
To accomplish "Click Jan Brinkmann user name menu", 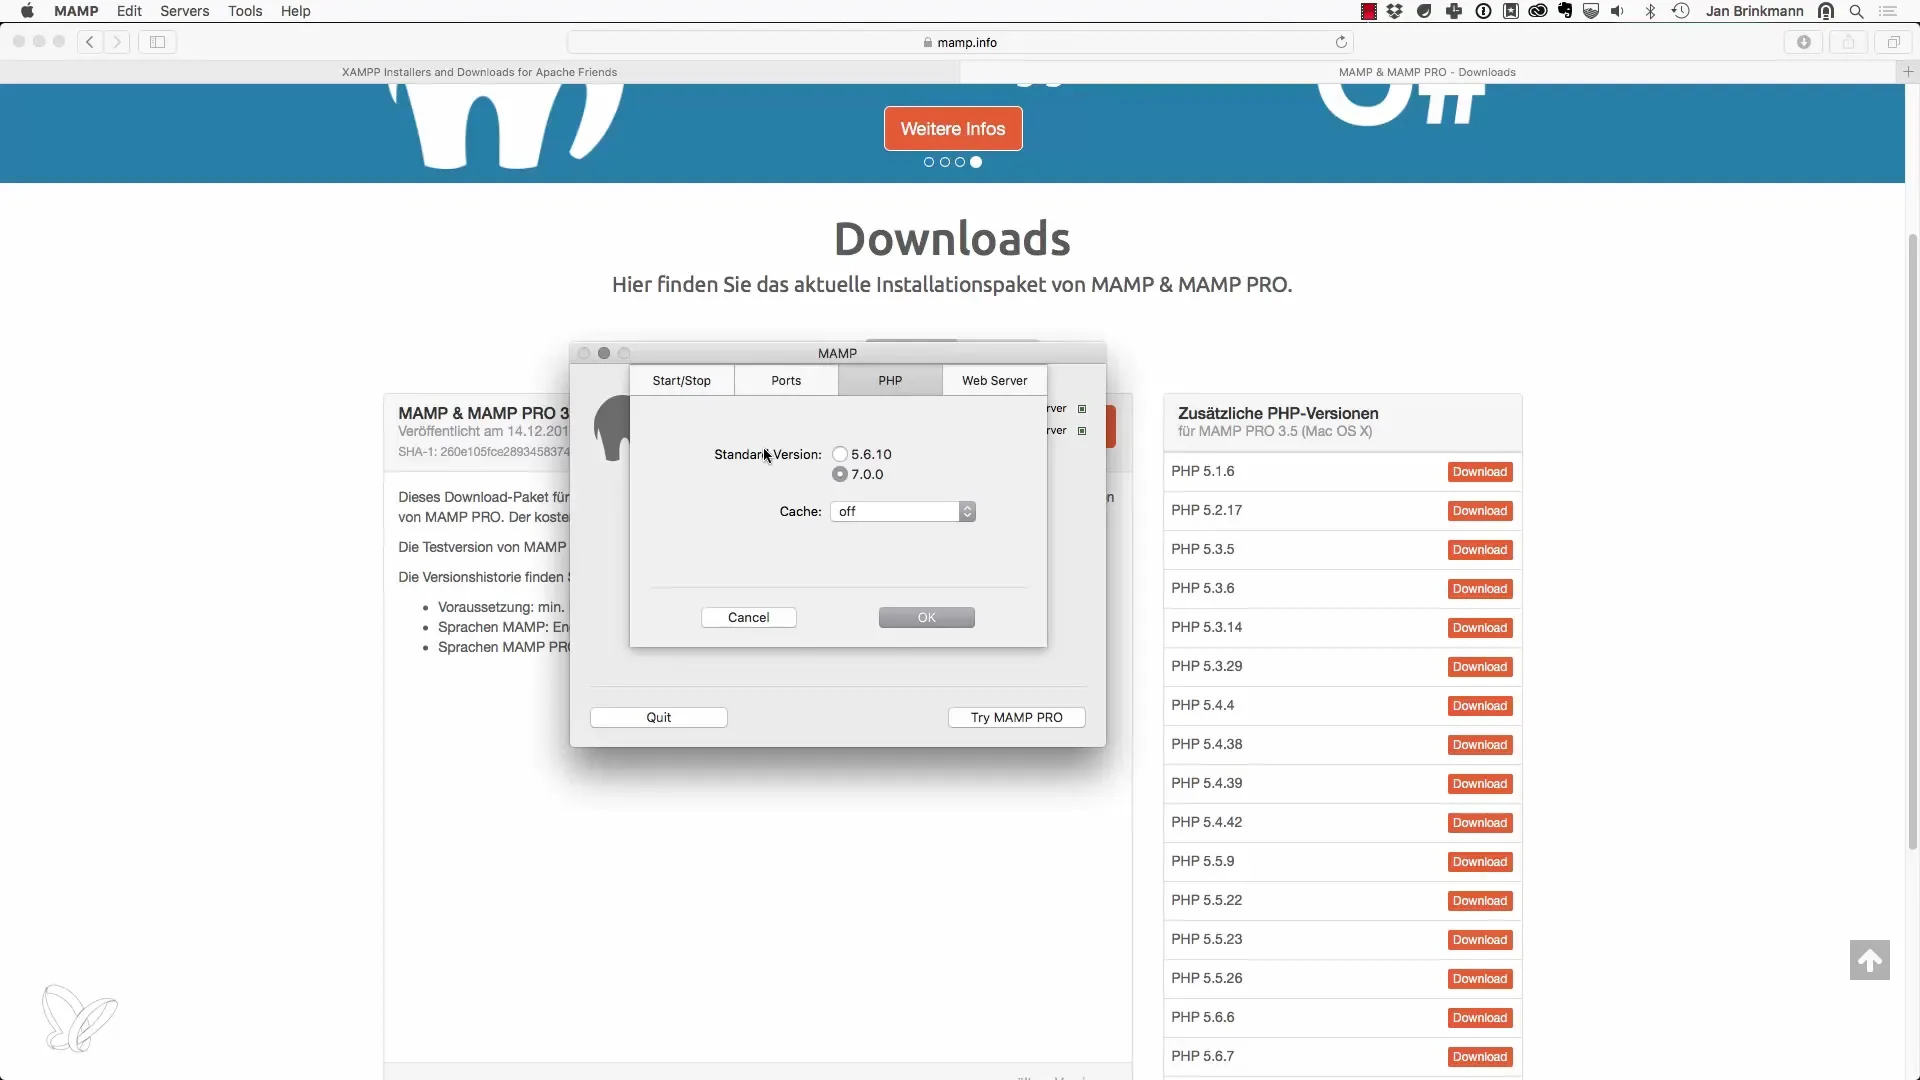I will pos(1754,11).
